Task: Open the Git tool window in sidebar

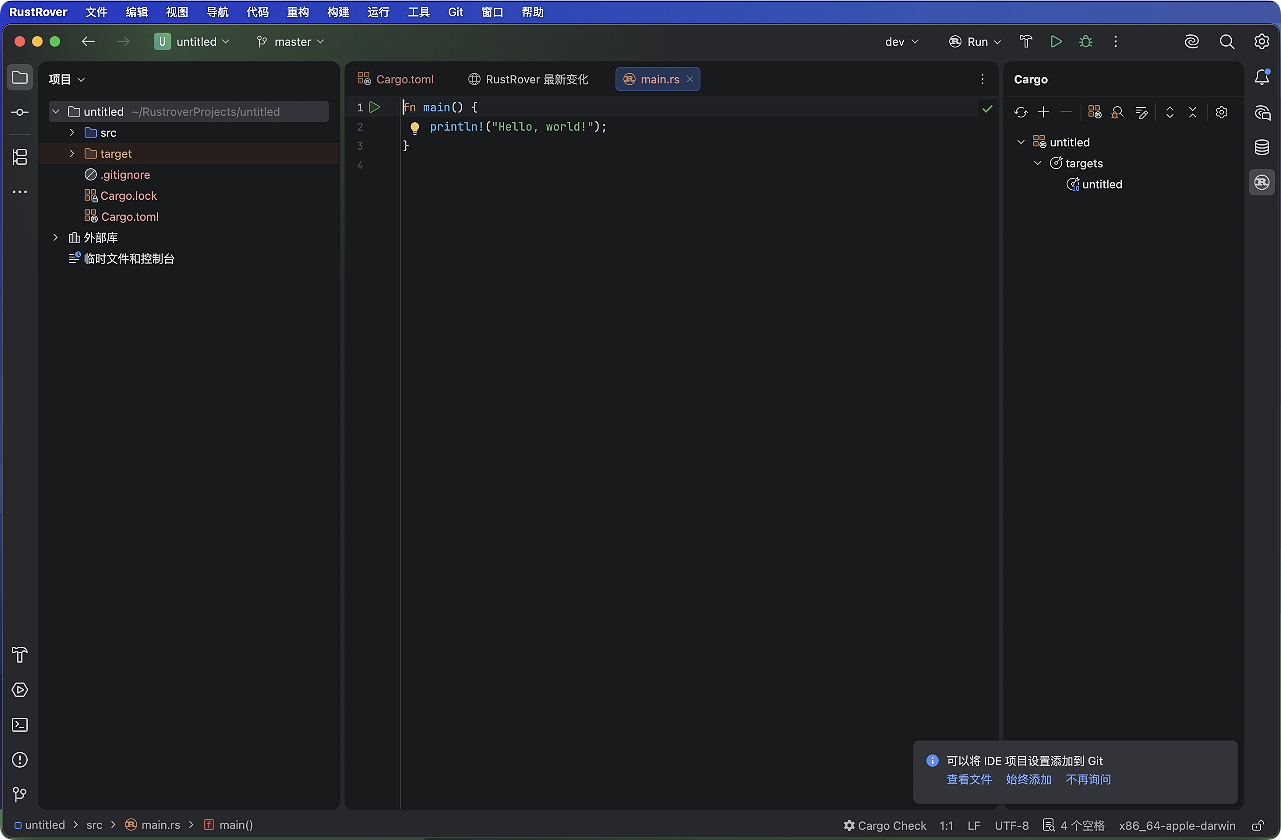Action: pos(19,794)
